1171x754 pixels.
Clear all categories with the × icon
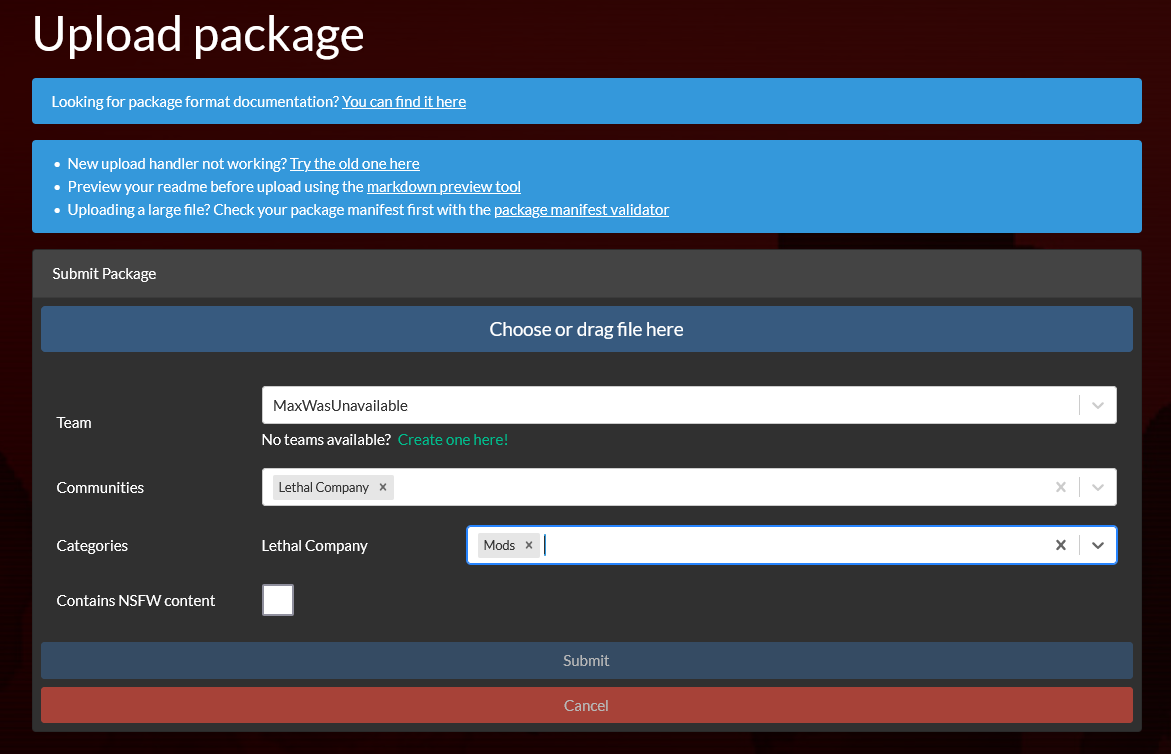tap(1060, 544)
